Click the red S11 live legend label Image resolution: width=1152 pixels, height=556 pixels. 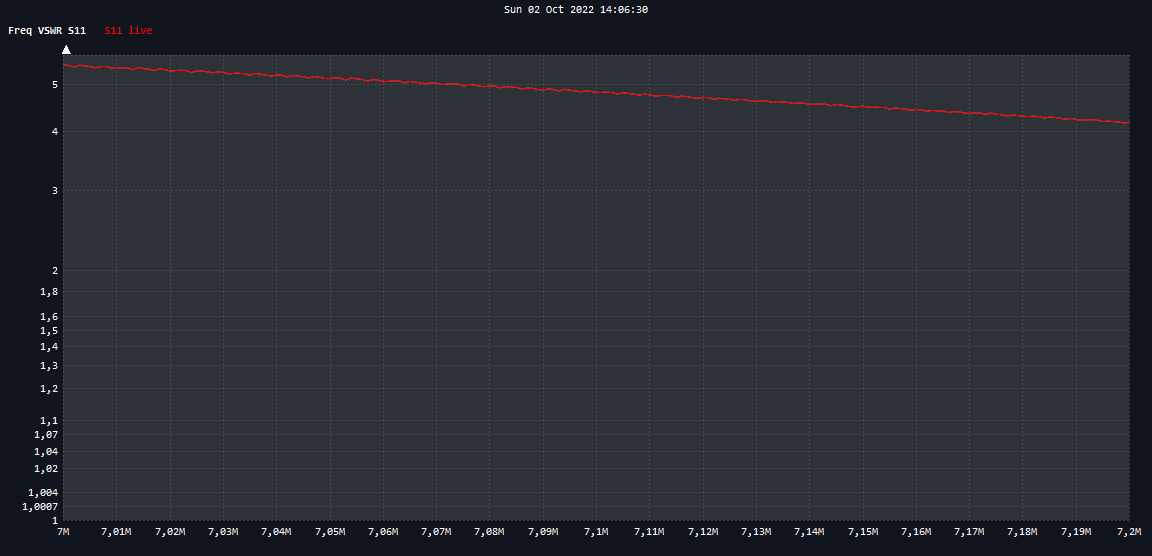(128, 31)
